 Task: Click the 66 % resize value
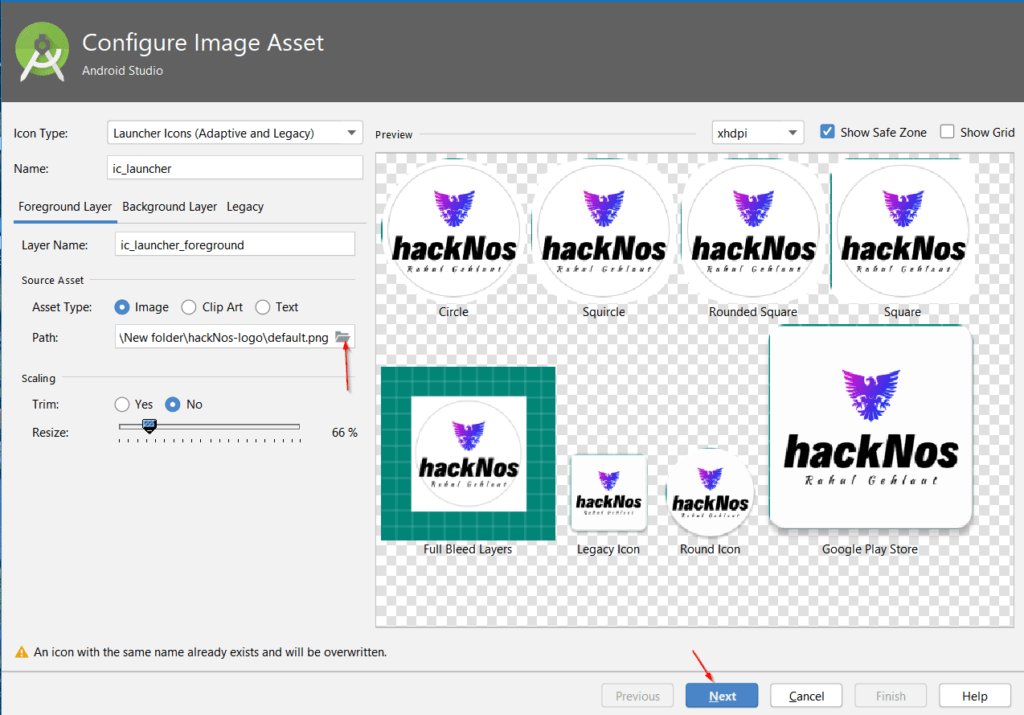coord(344,432)
